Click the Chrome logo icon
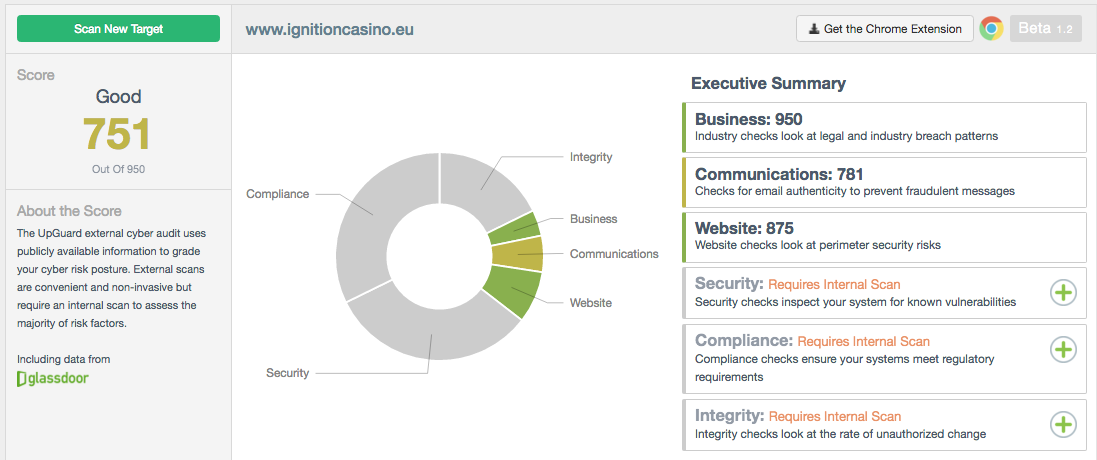This screenshot has width=1097, height=460. coord(991,29)
